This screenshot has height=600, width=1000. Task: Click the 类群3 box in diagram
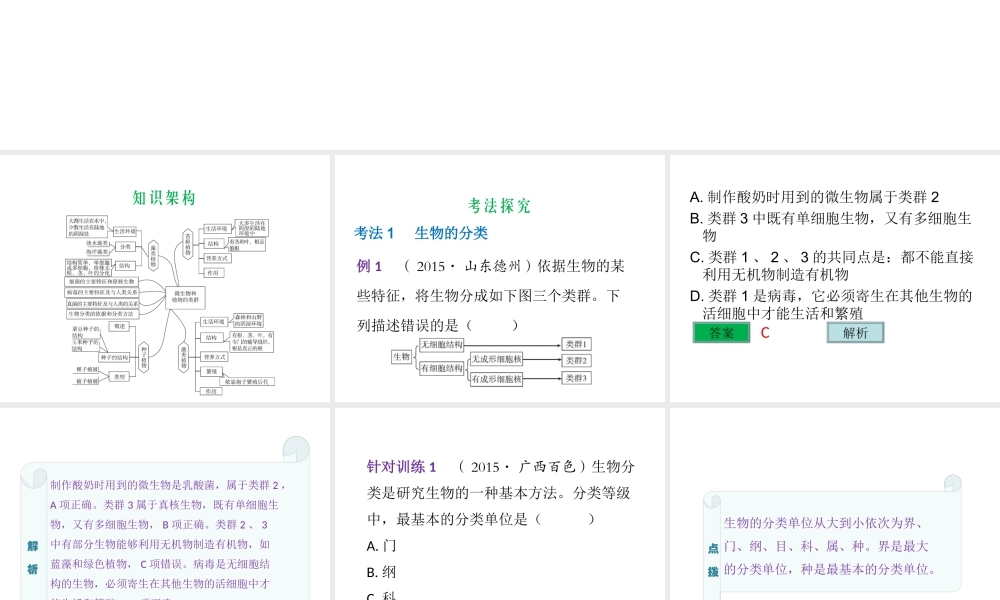pos(577,377)
